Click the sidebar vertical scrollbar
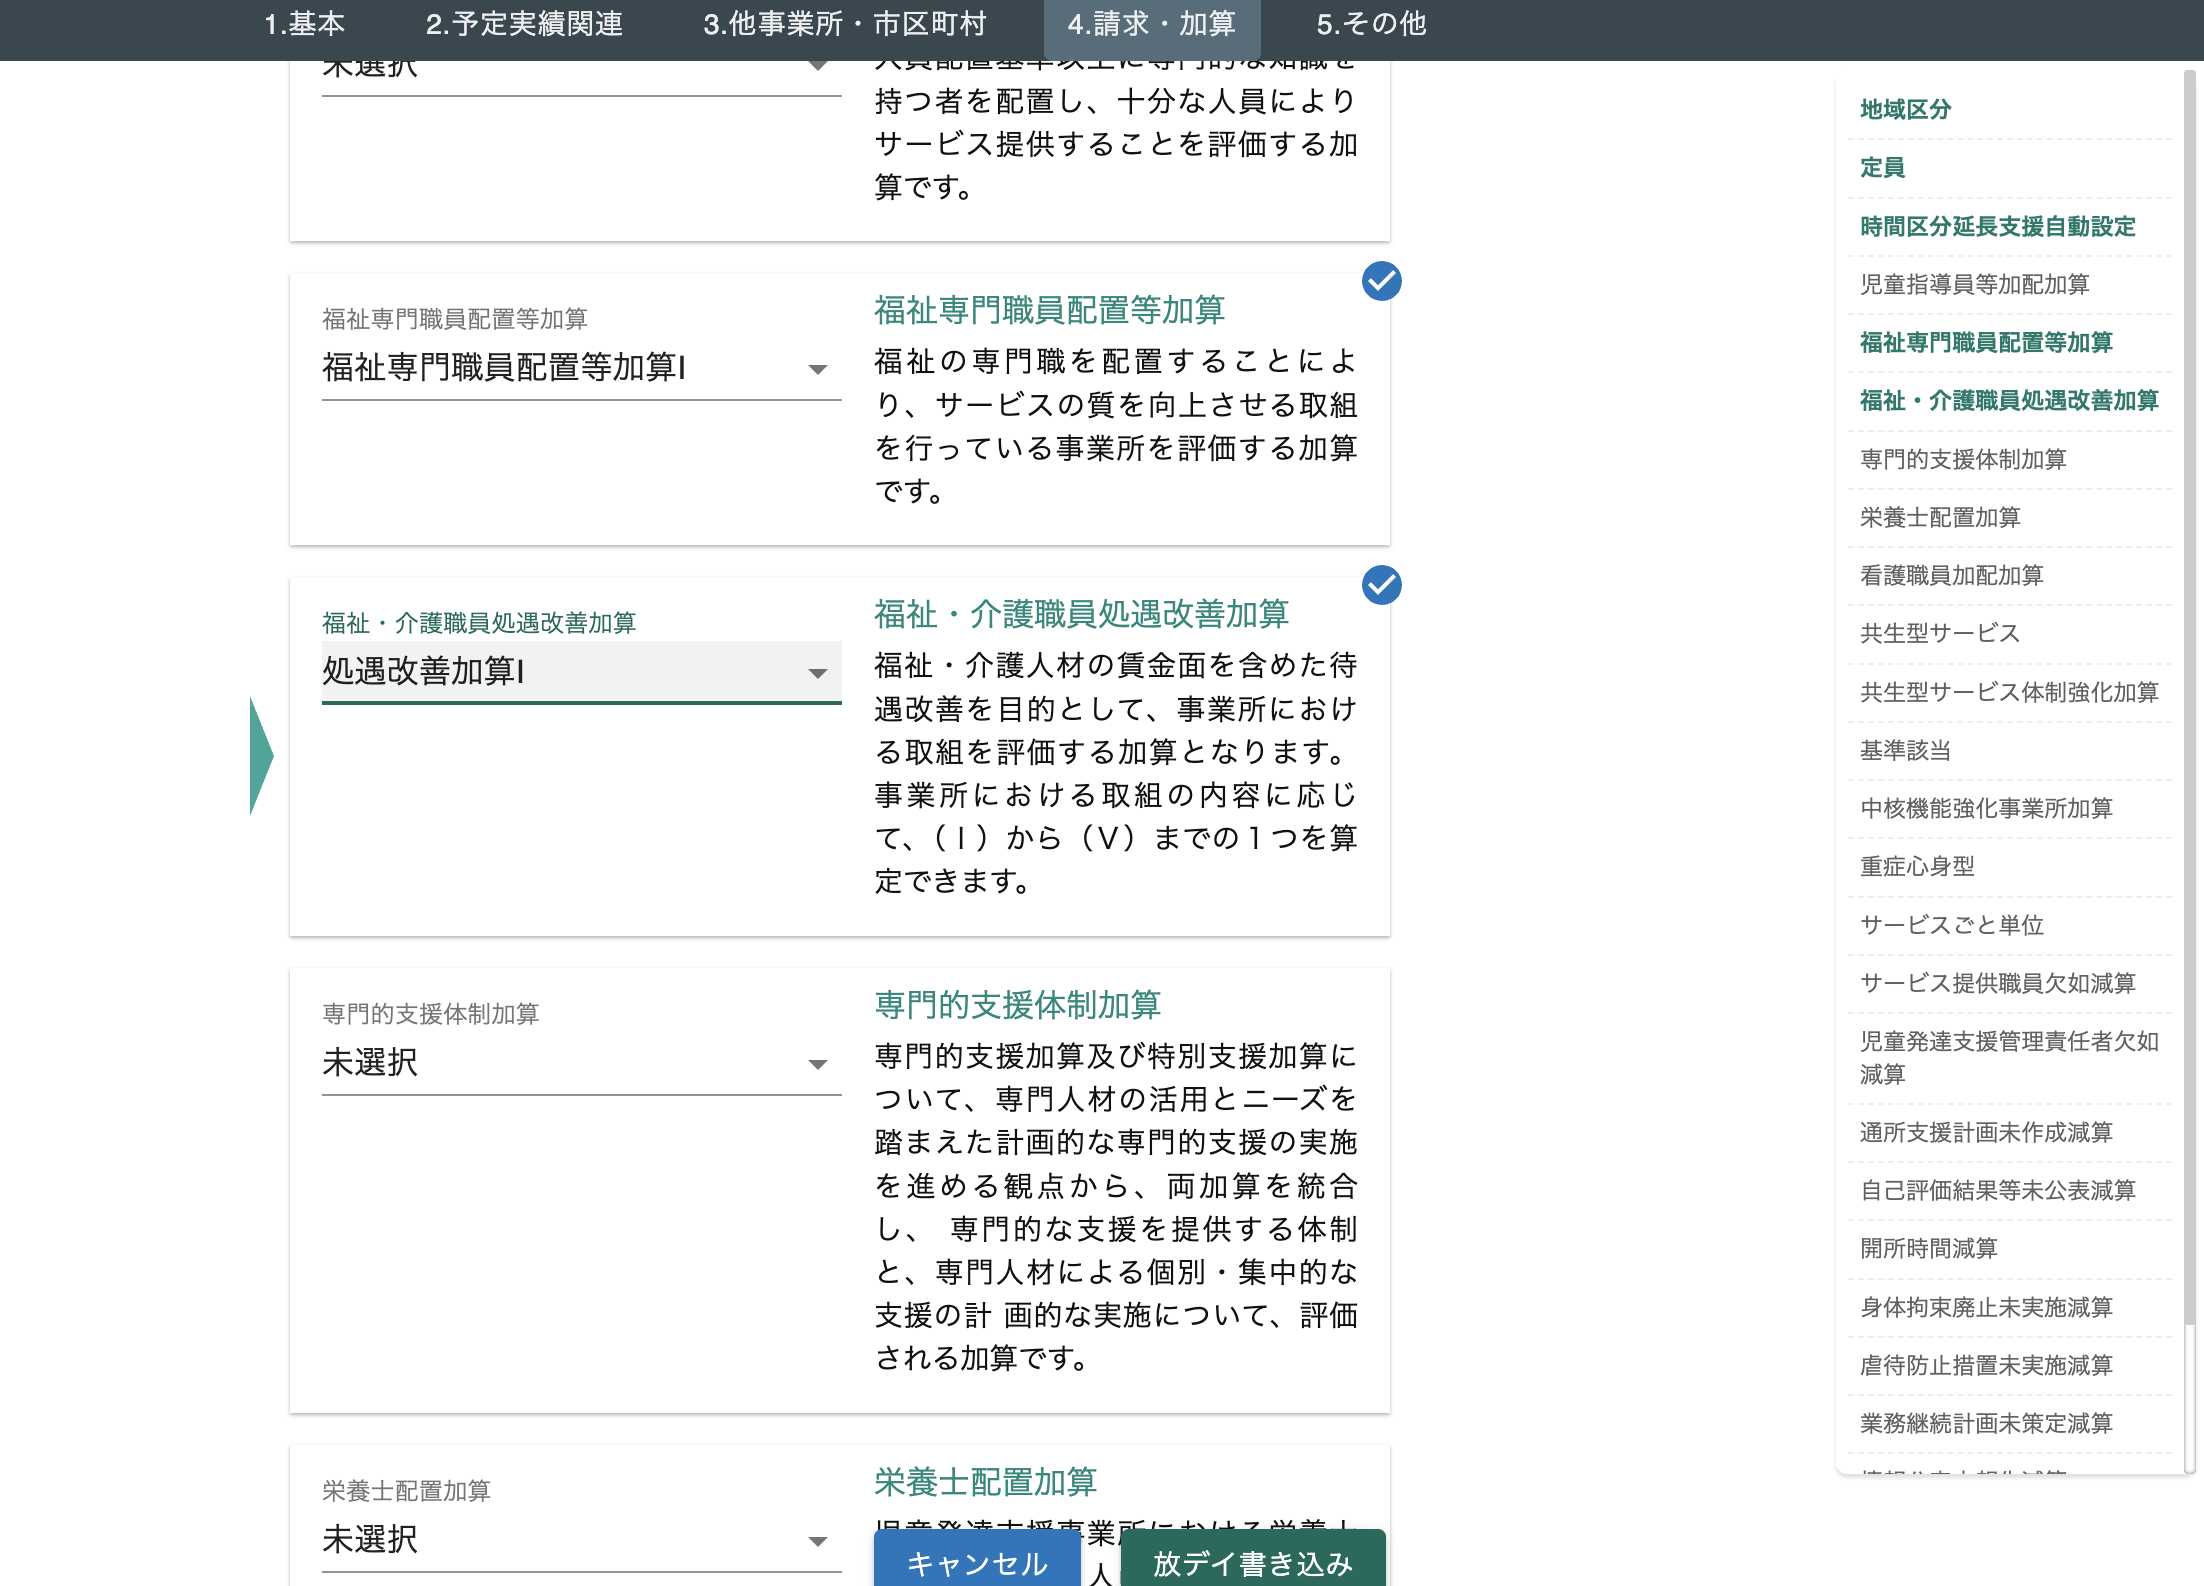This screenshot has width=2204, height=1586. click(x=2188, y=700)
